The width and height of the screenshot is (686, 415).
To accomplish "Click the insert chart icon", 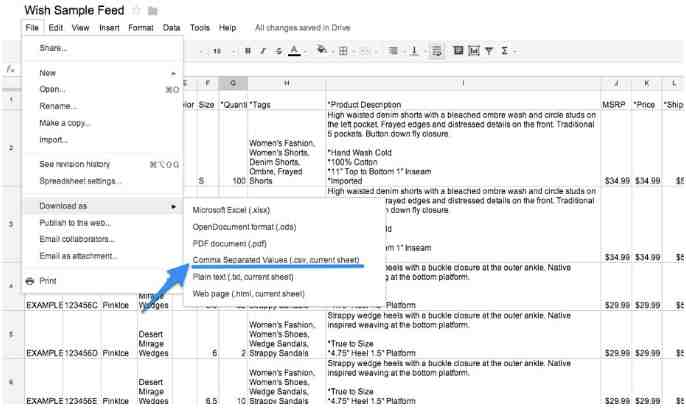I will click(474, 51).
